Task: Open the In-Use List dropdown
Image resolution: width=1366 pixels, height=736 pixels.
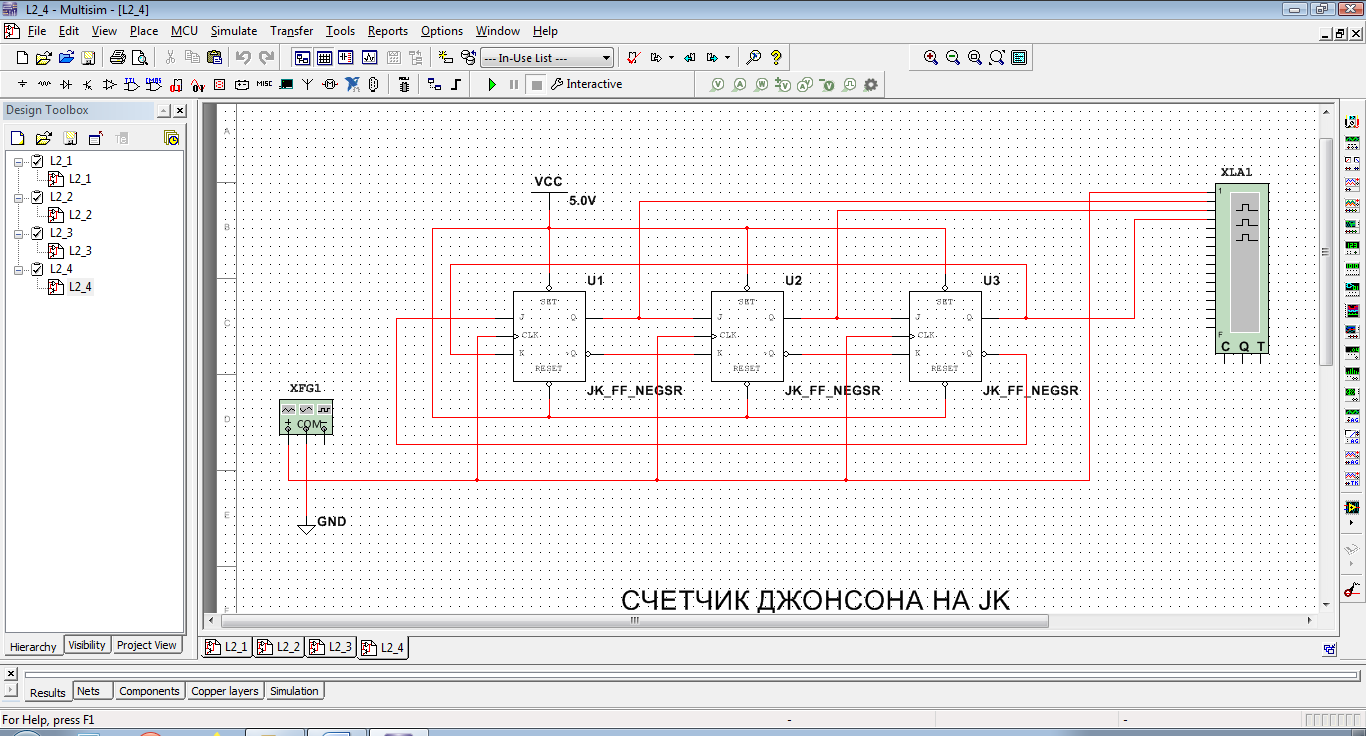Action: pos(547,58)
